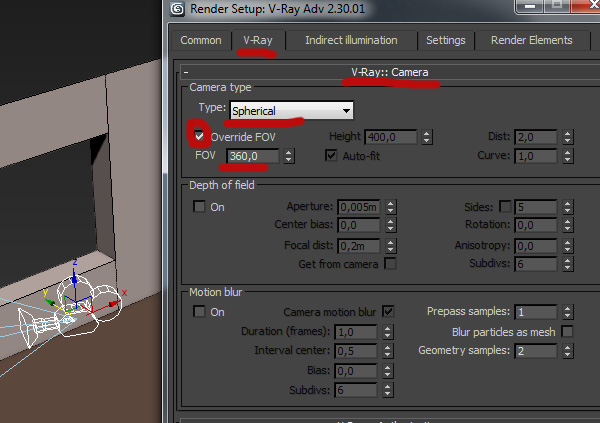Toggle the Sides checkbox
This screenshot has height=423, width=600.
click(x=505, y=207)
